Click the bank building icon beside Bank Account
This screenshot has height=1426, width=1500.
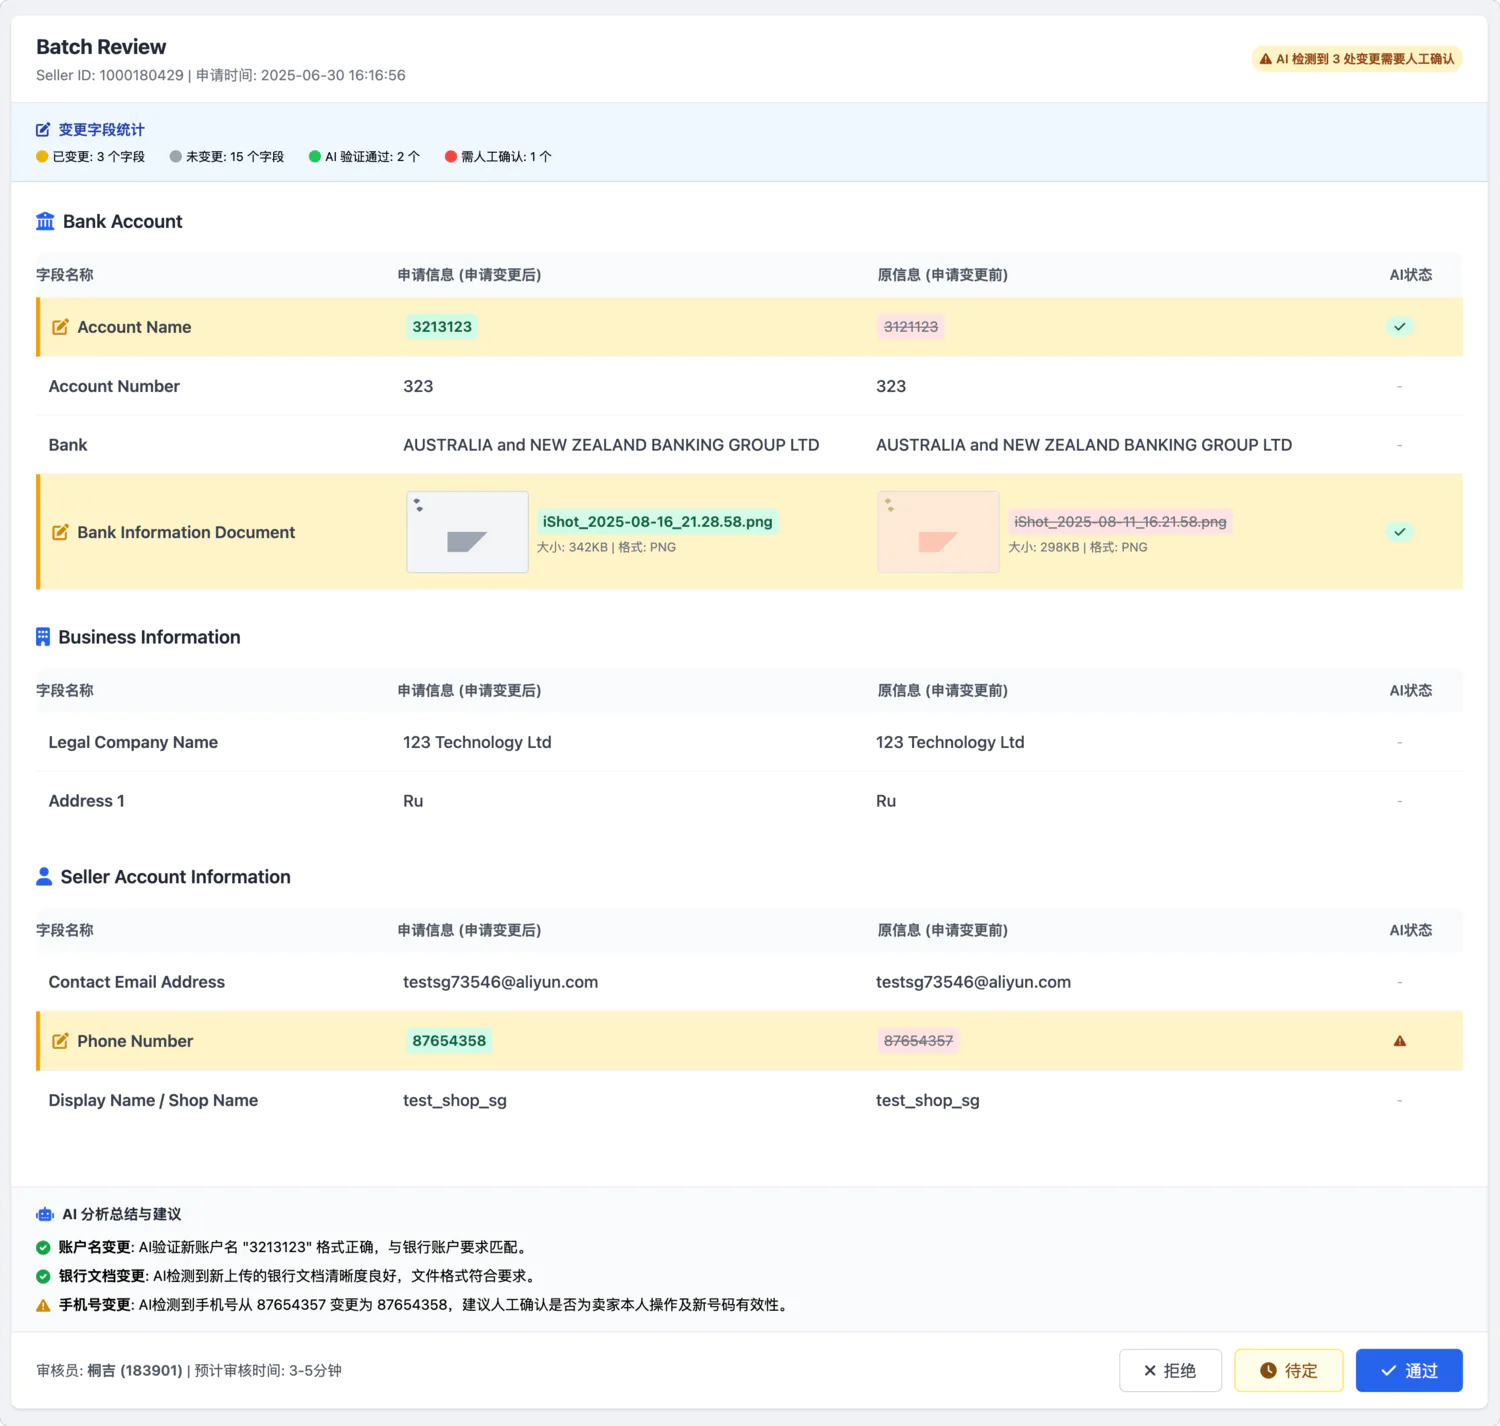point(45,221)
